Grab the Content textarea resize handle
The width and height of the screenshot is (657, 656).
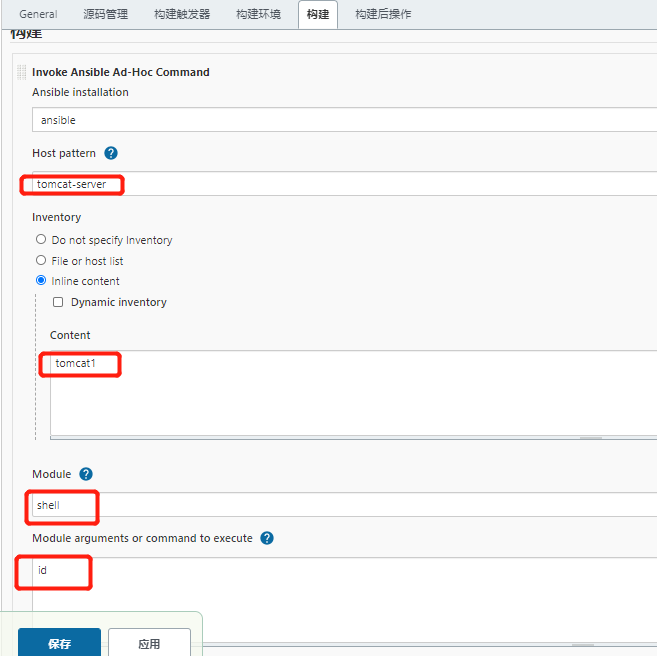[591, 438]
